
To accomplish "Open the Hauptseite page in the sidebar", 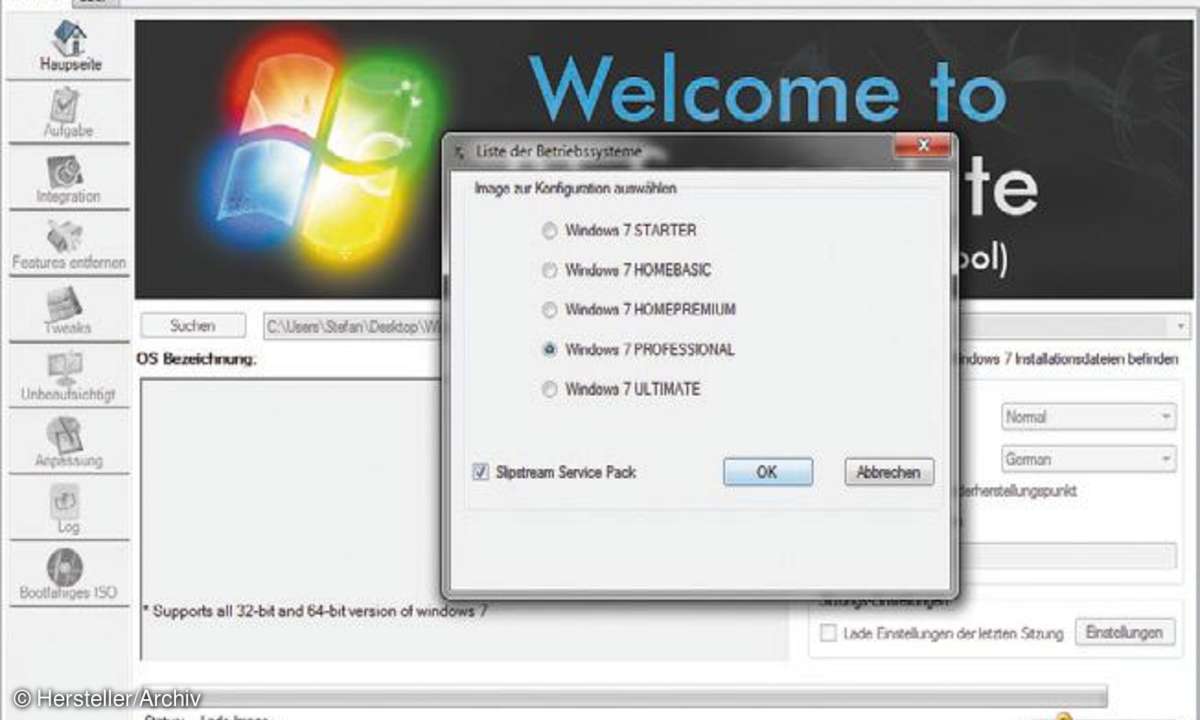I will coord(70,47).
